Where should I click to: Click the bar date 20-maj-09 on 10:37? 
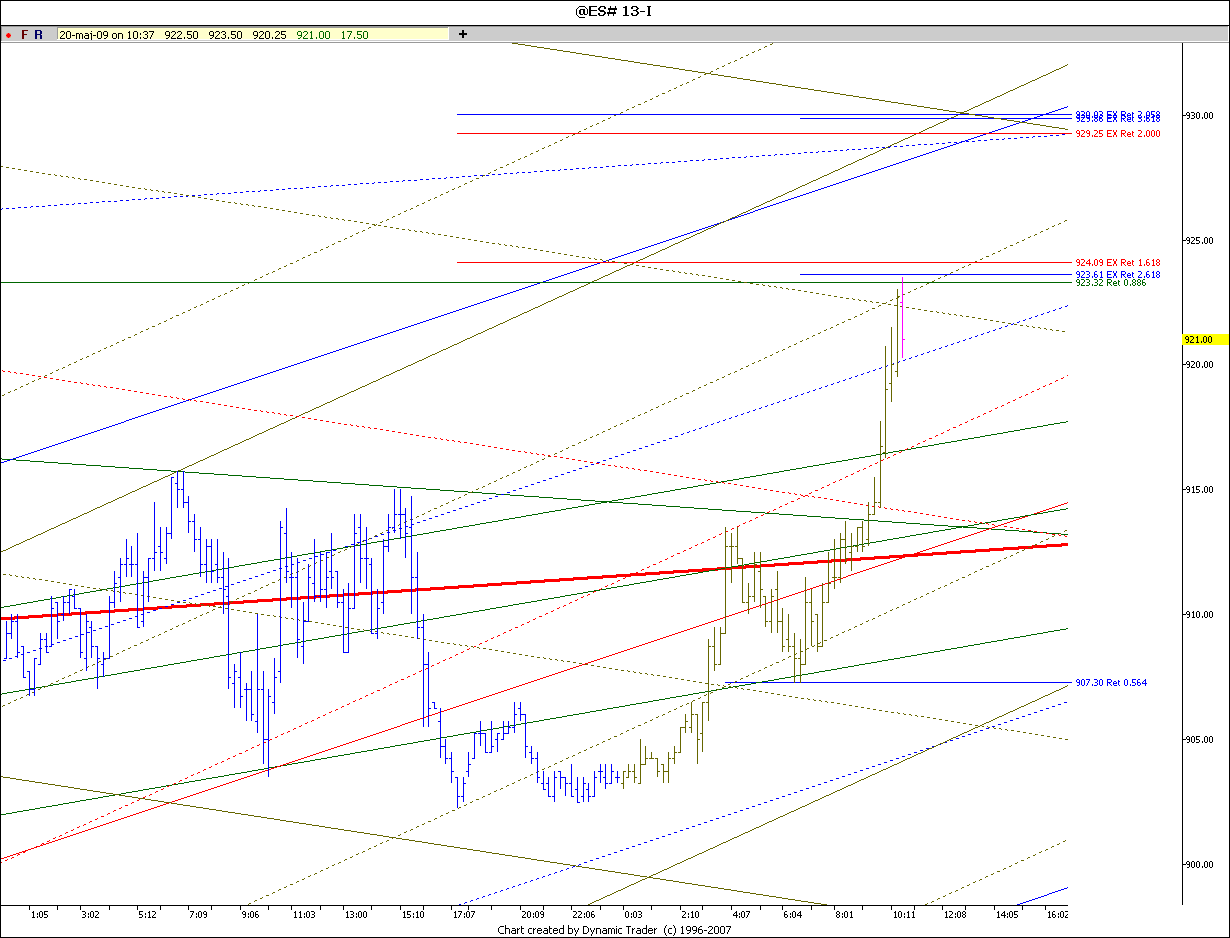point(107,34)
